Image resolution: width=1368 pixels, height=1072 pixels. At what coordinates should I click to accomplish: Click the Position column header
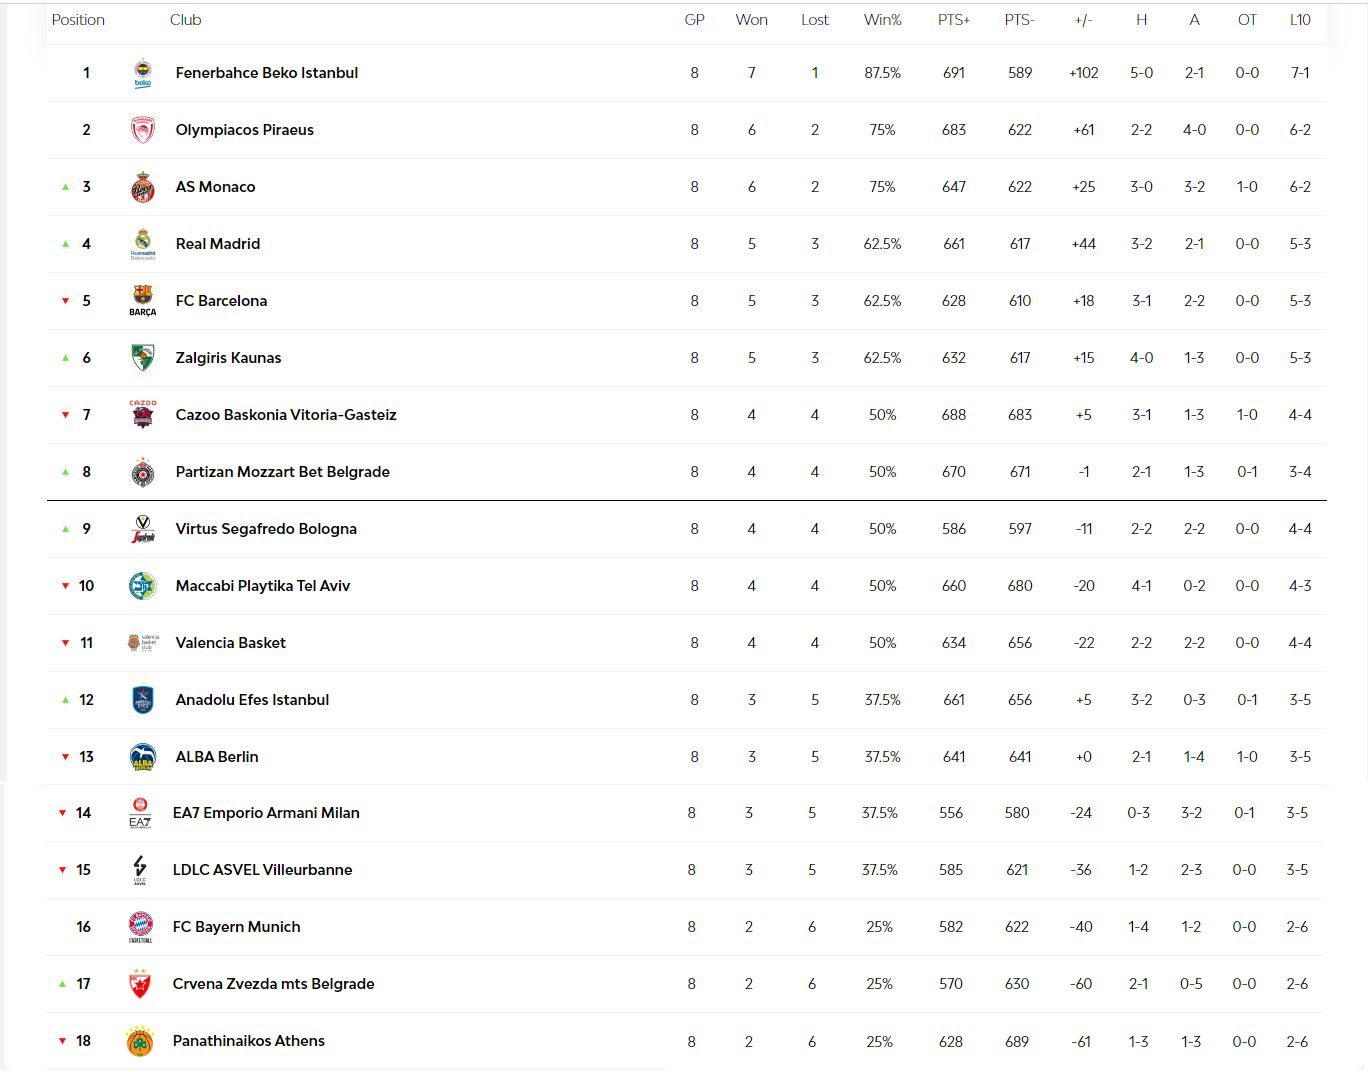tap(78, 20)
